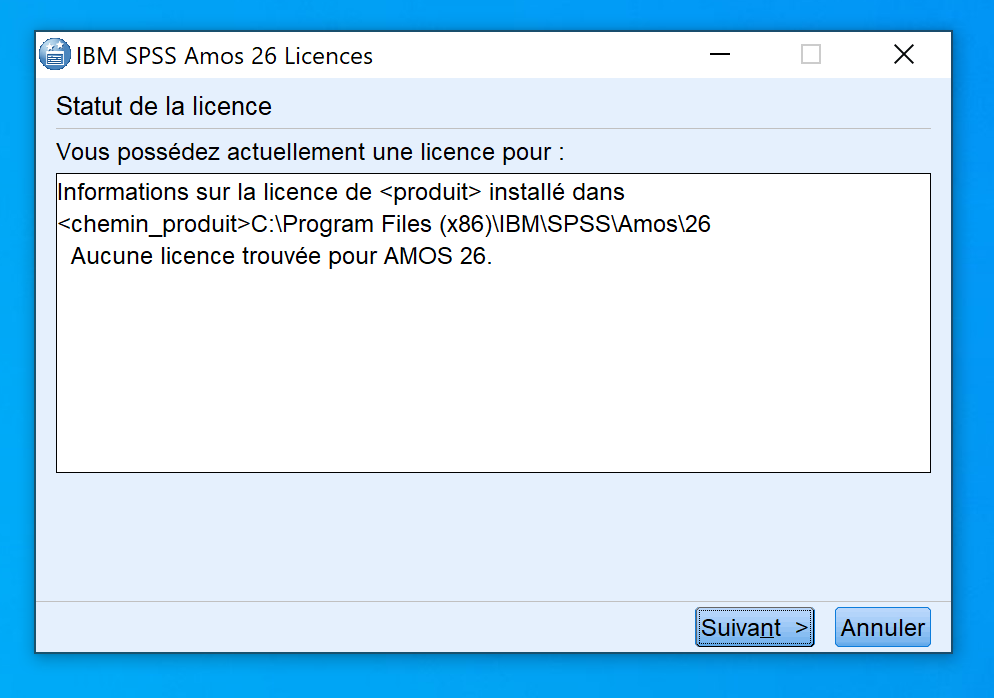This screenshot has height=698, width=994.
Task: Select the 'Statut de la licence' heading
Action: click(x=164, y=106)
